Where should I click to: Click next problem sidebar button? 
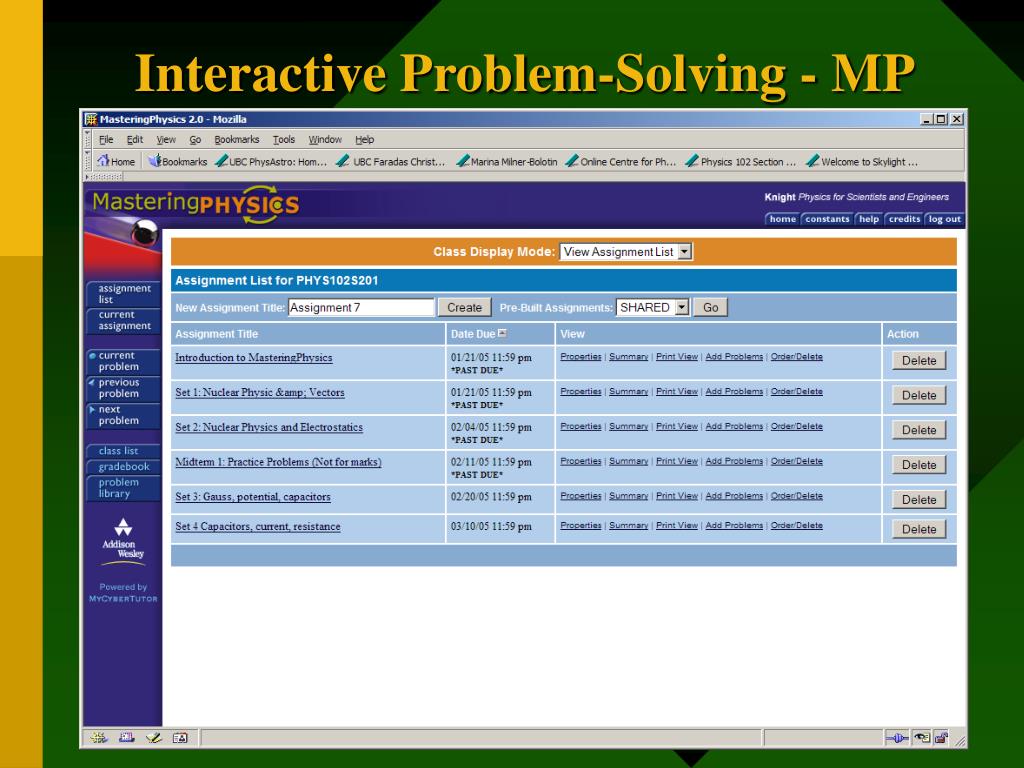click(123, 415)
